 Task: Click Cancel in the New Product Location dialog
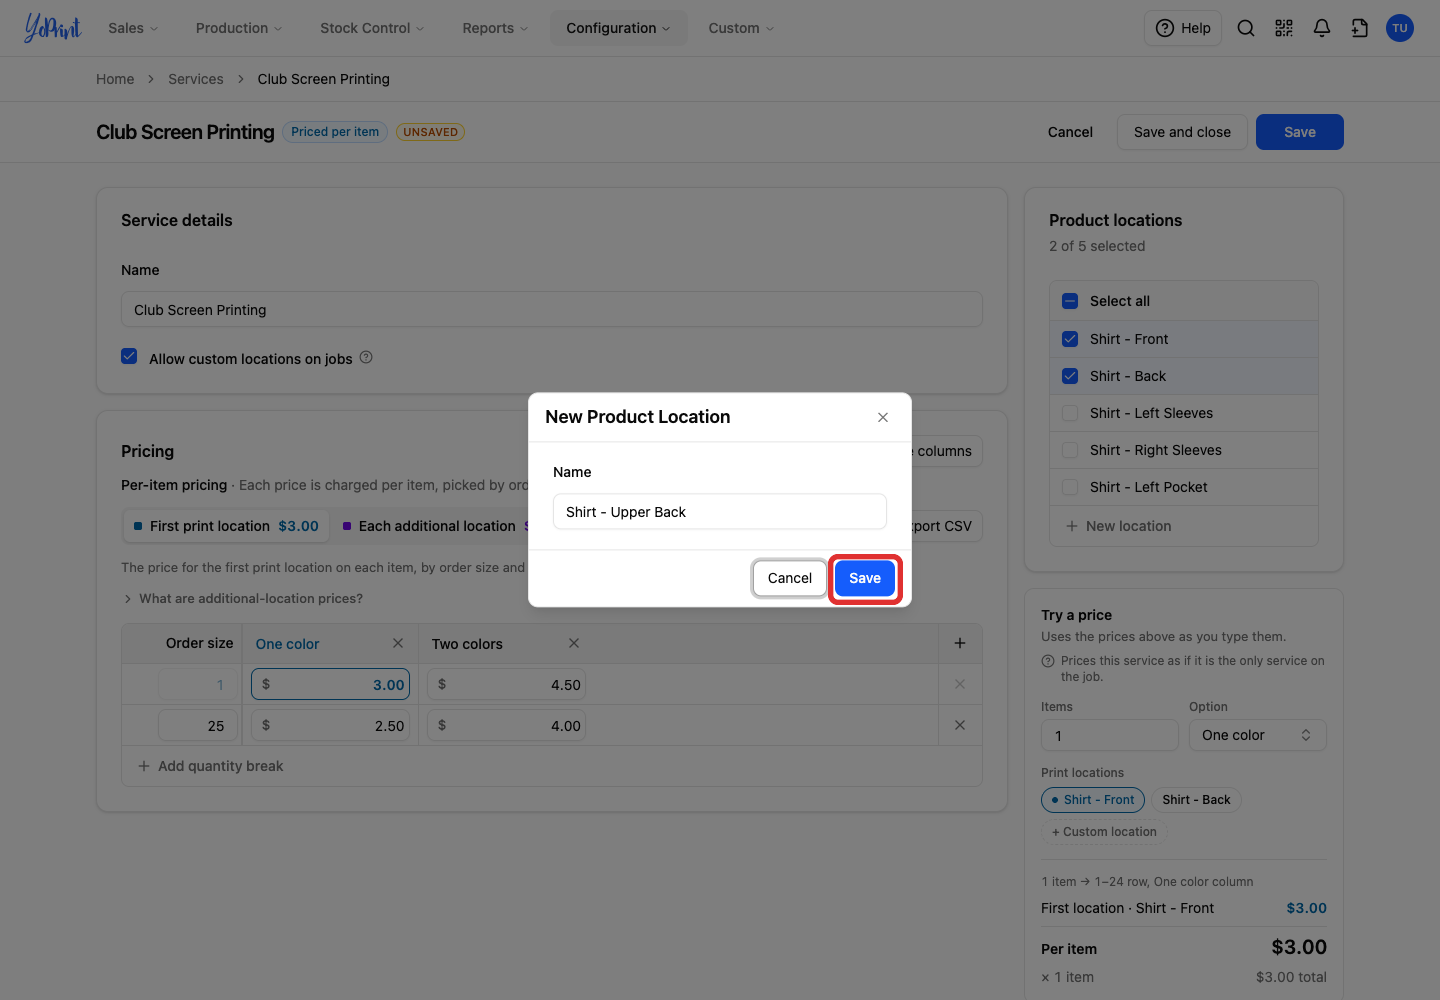click(790, 578)
